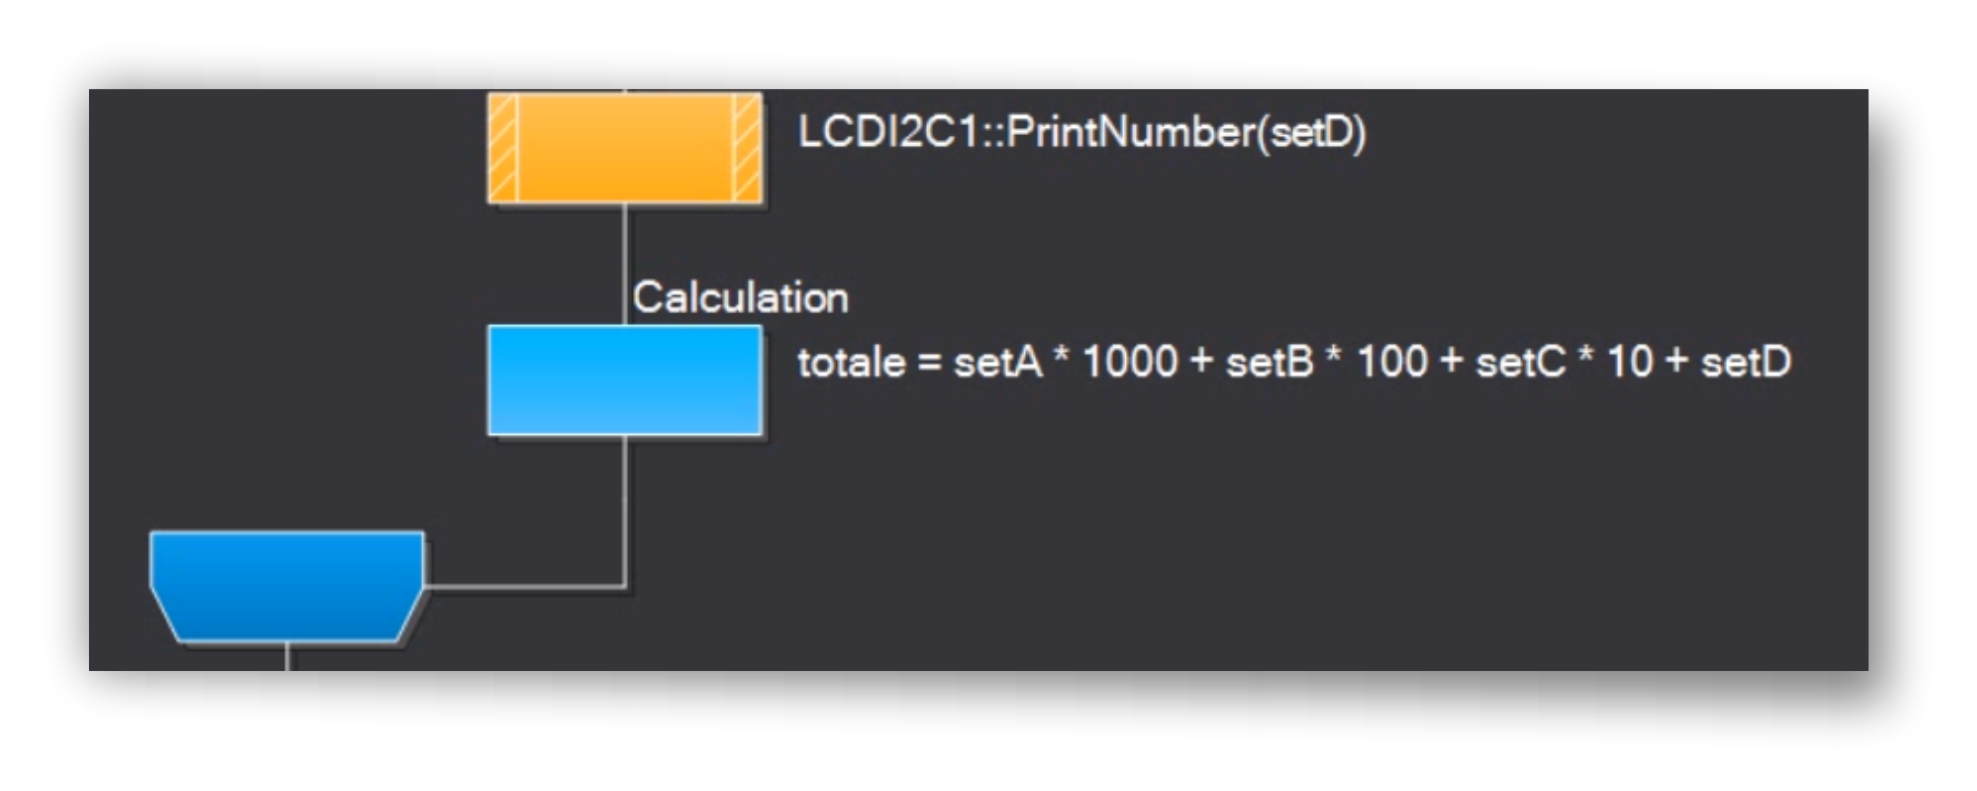Click the LCDI2C1::PrintNumber(setD) macro label
1977x791 pixels.
(x=1082, y=132)
